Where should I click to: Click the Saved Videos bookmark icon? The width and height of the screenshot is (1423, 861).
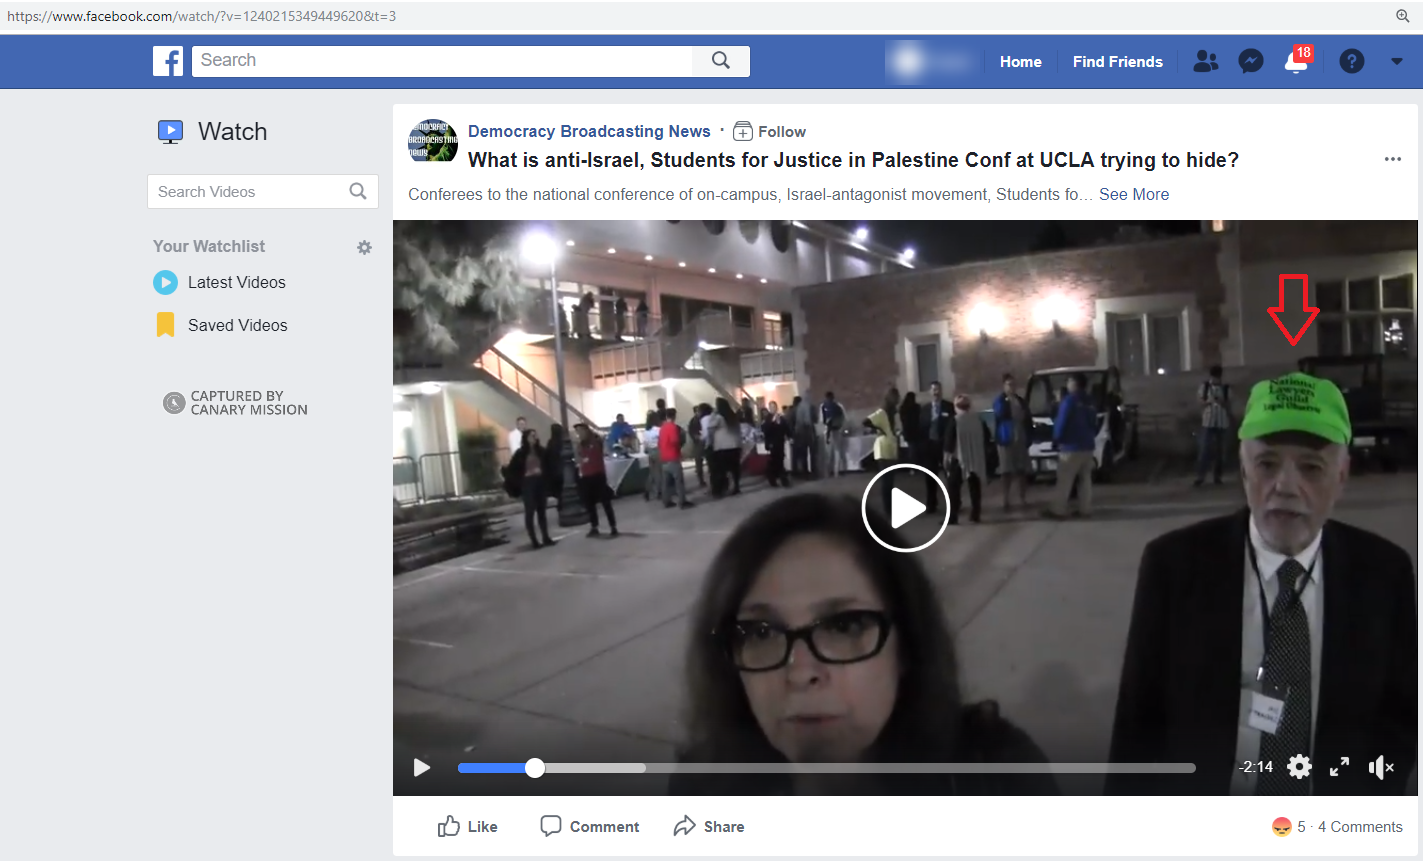point(165,325)
